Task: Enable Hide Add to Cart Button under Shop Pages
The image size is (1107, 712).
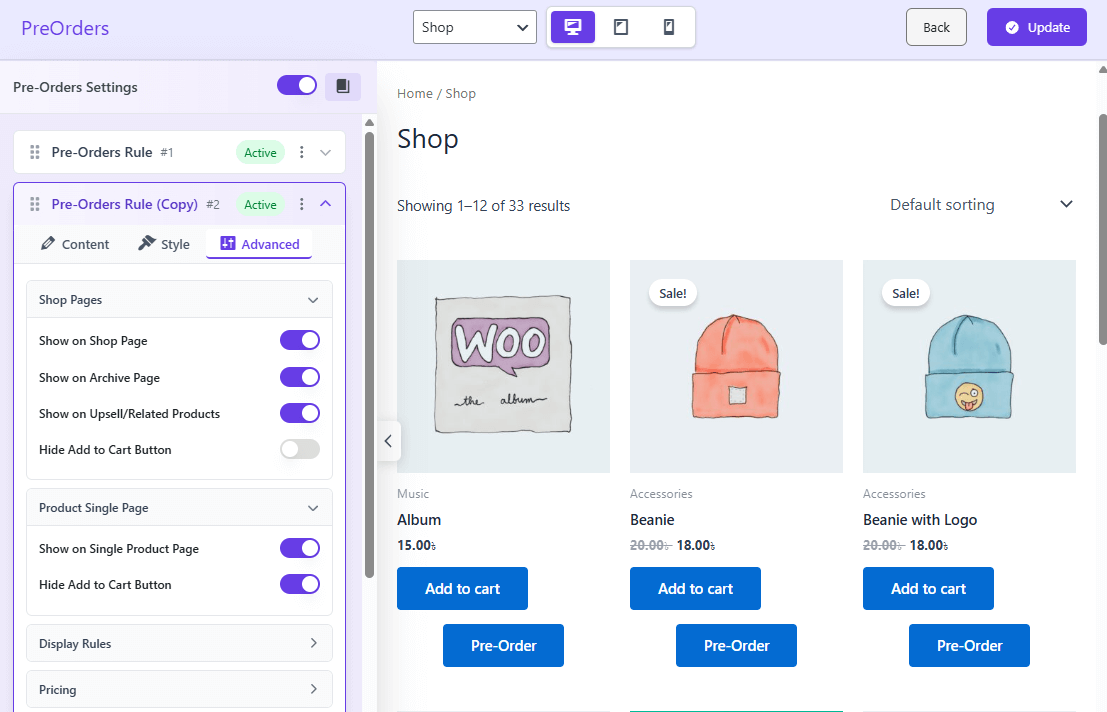Action: (x=300, y=449)
